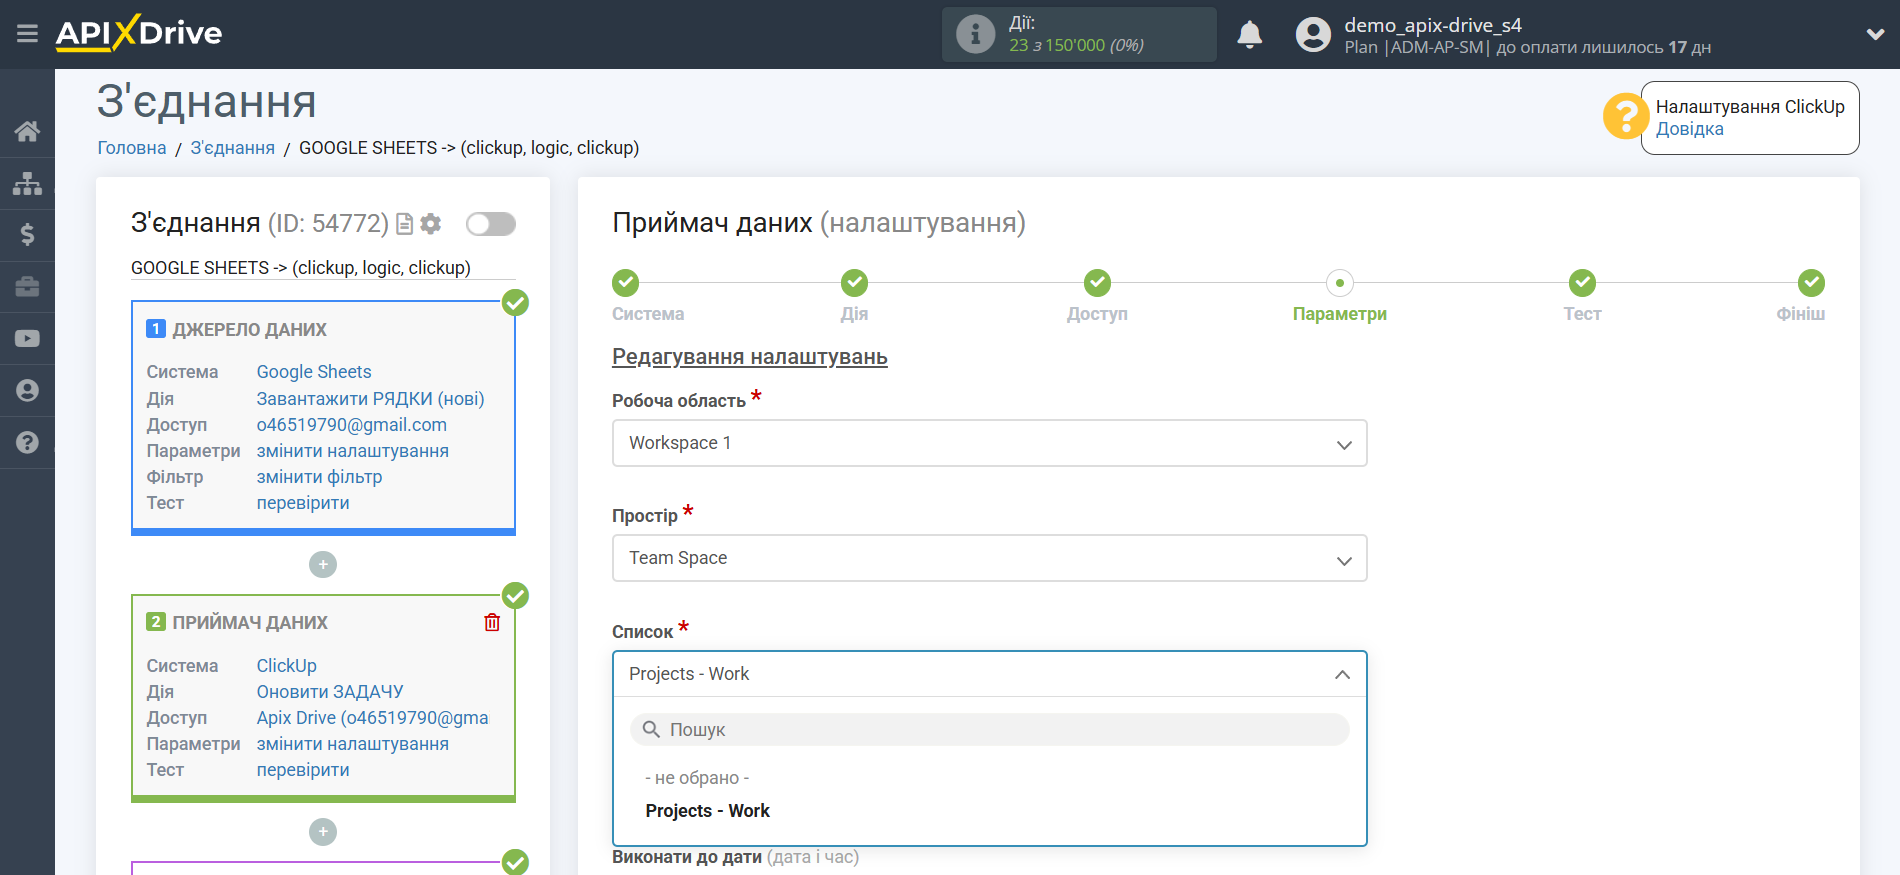Go to the Доступ step
The image size is (1900, 875).
point(1097,283)
